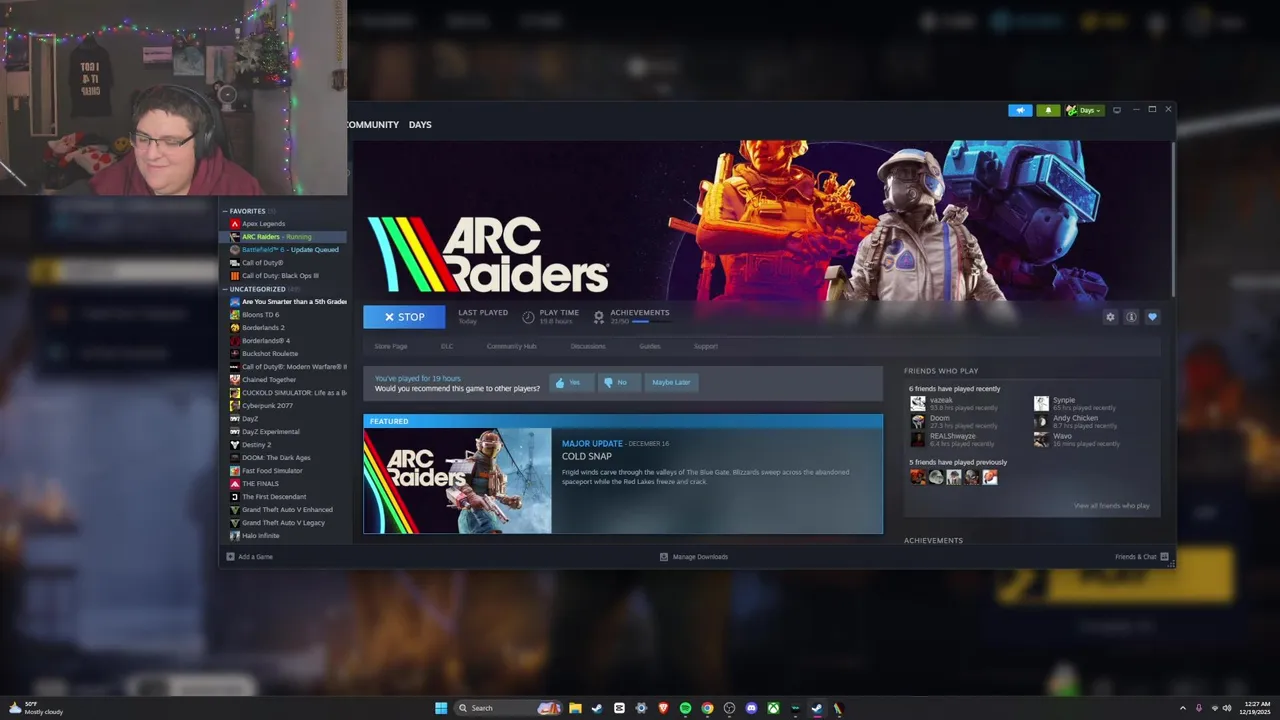Show hidden system tray icons
1280x720 pixels.
tap(1183, 708)
